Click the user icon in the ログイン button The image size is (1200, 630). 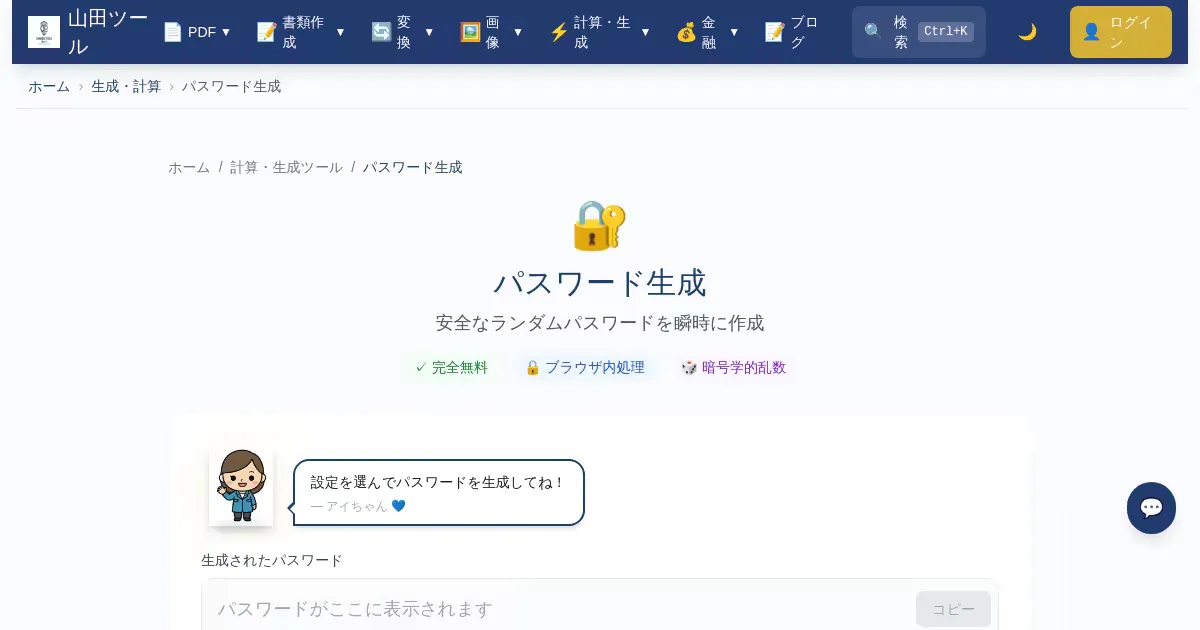pos(1091,32)
